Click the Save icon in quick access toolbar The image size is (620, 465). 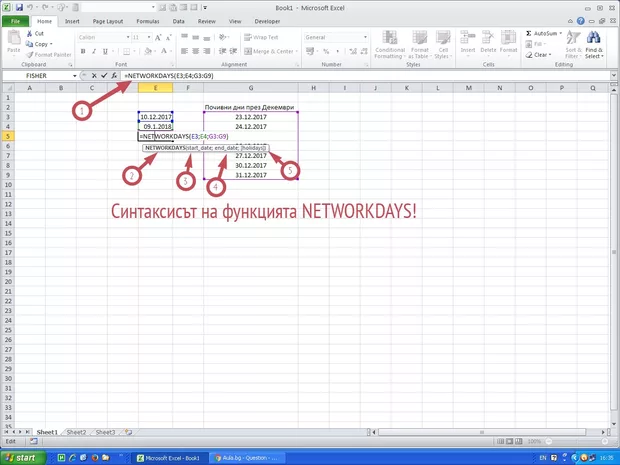click(19, 8)
